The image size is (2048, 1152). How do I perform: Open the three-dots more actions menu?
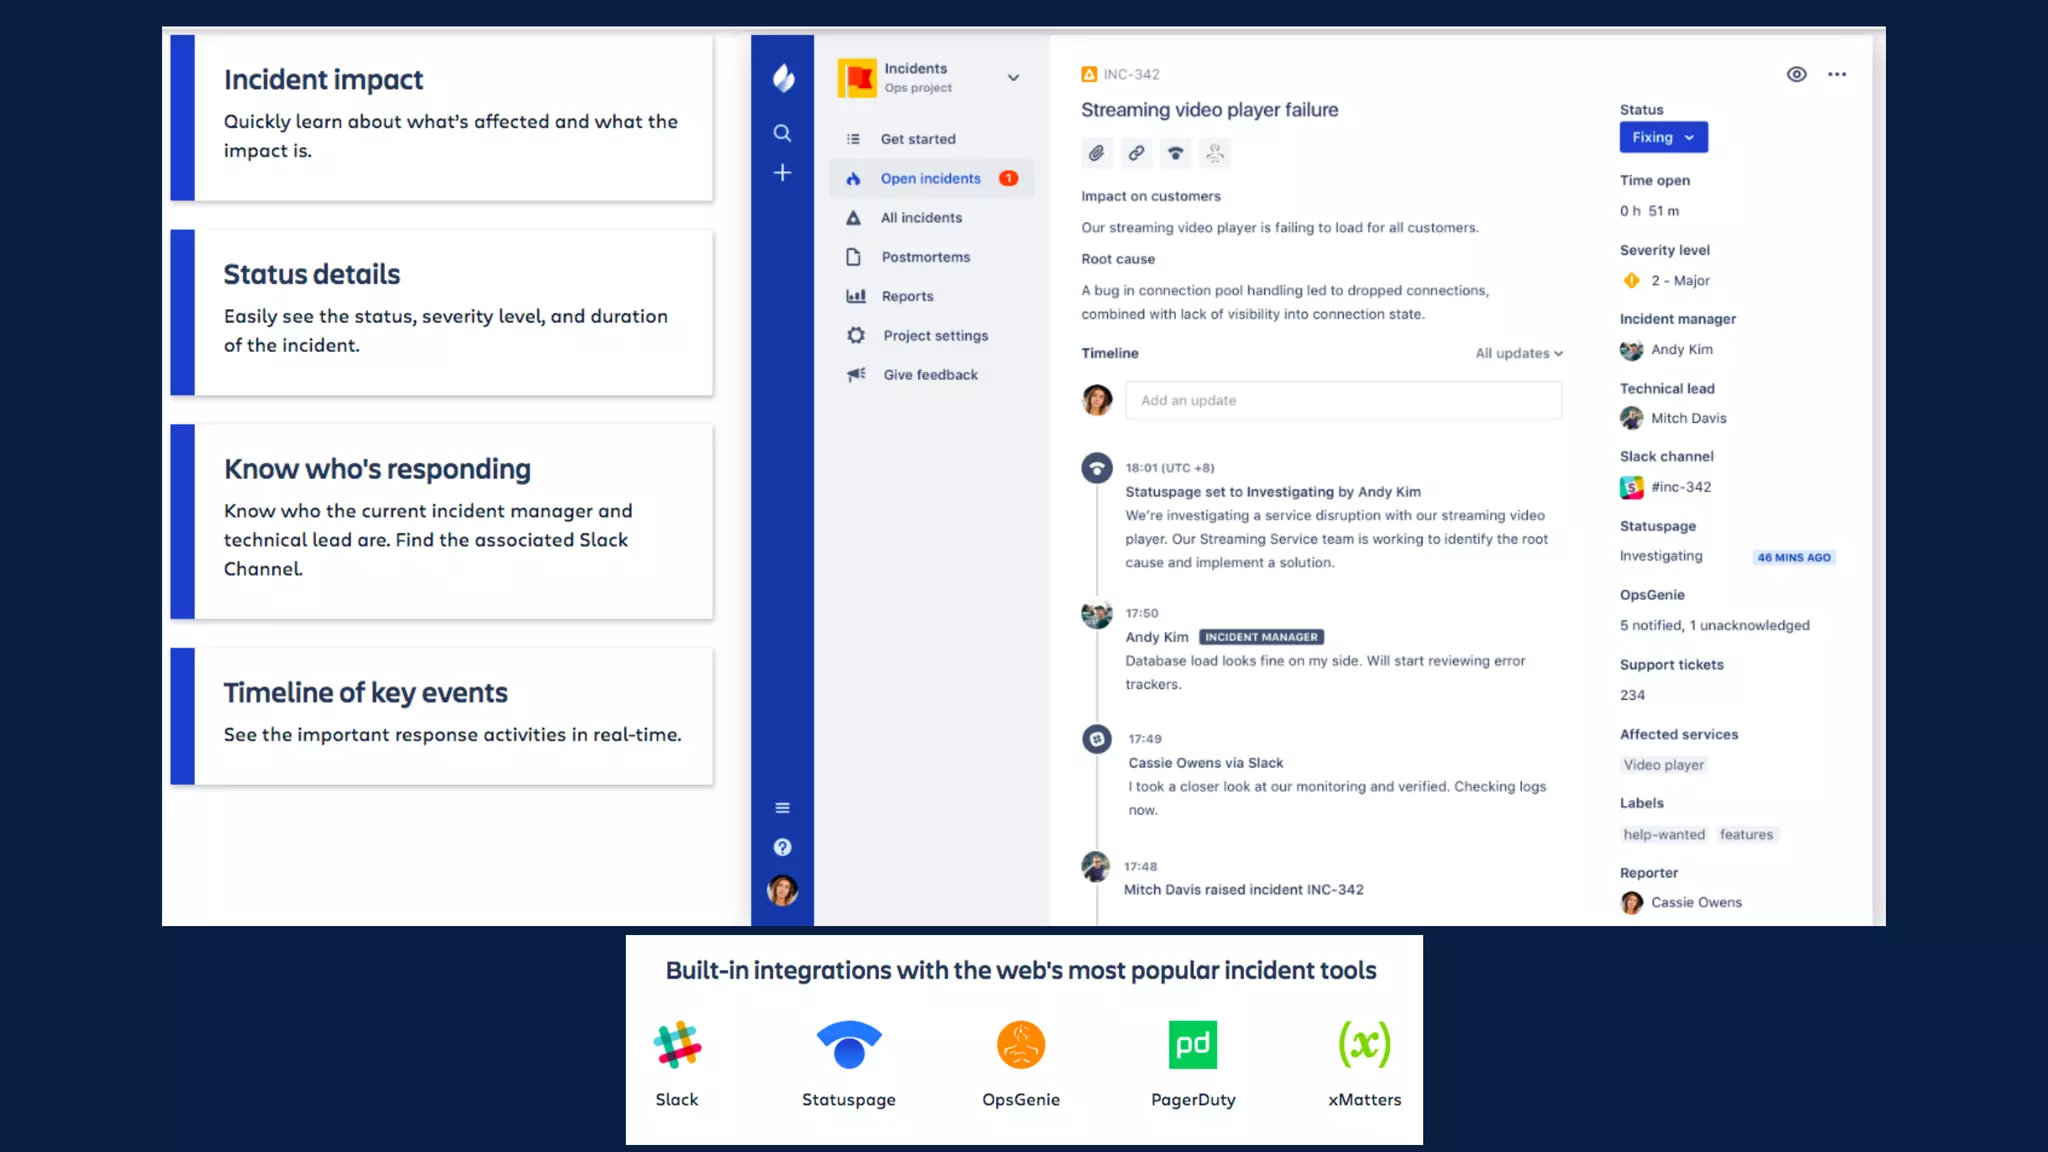(1836, 74)
